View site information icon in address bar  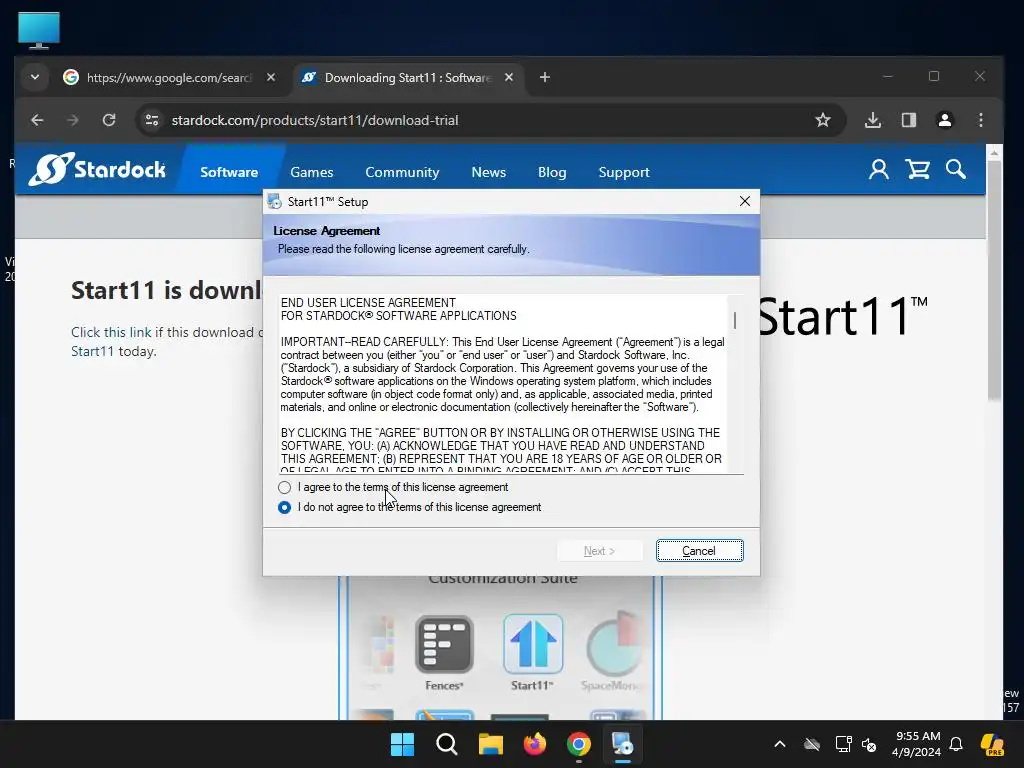click(x=152, y=120)
